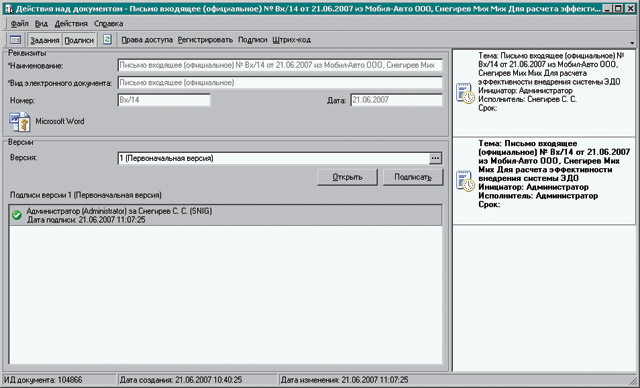
Task: Open the Справка menu
Action: pyautogui.click(x=109, y=24)
